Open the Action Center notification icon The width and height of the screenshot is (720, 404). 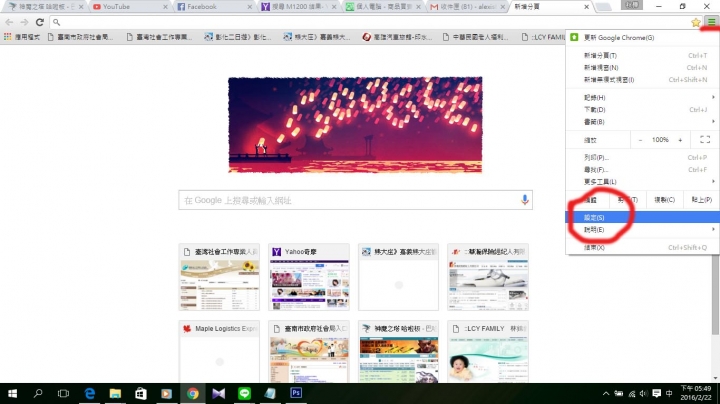(x=657, y=393)
